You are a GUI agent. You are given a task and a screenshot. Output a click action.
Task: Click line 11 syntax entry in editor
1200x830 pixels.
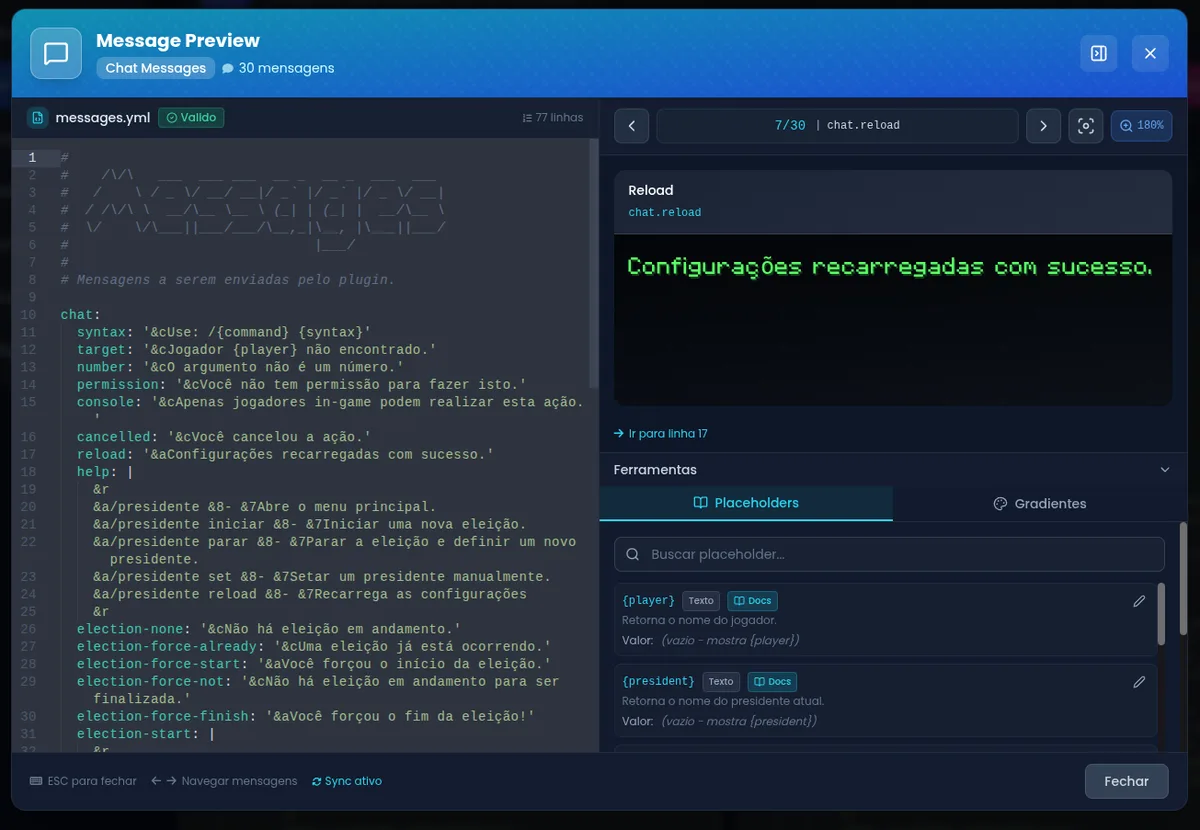tap(224, 332)
